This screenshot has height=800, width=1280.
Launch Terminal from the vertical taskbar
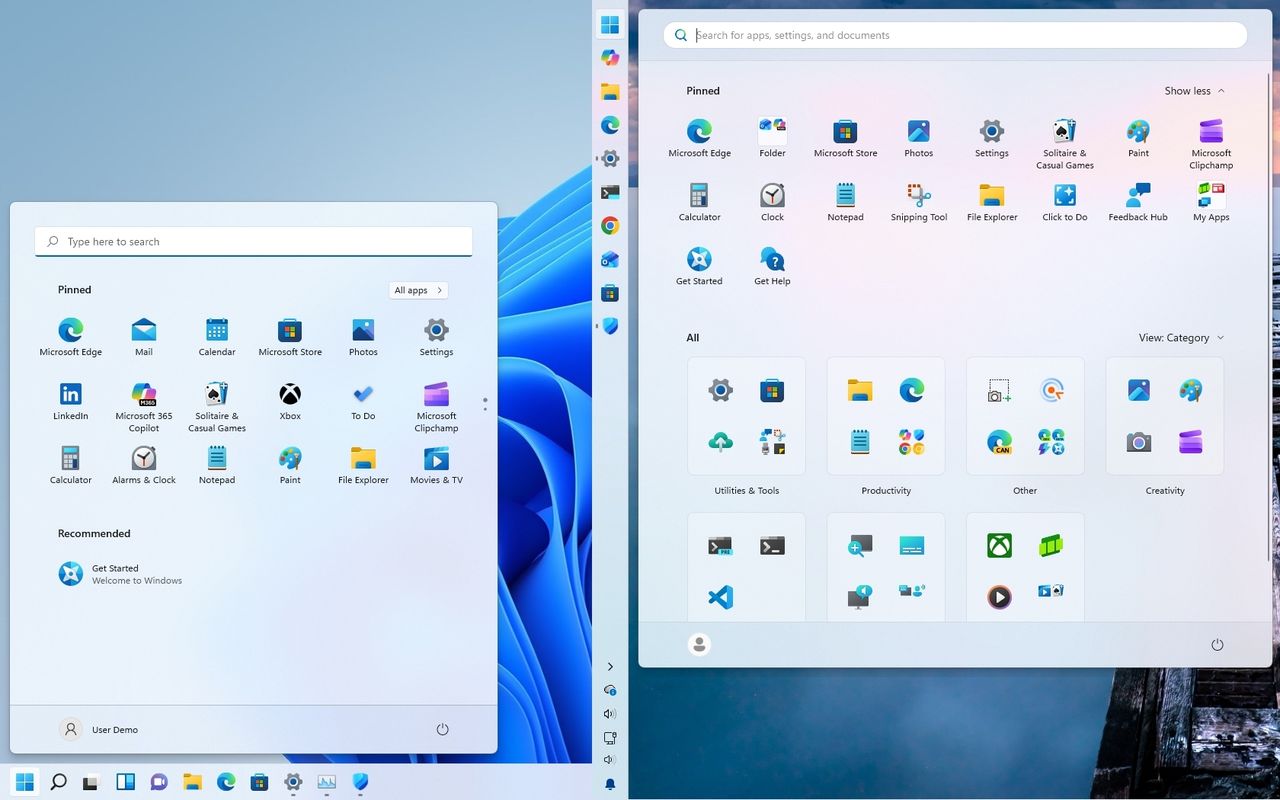610,192
